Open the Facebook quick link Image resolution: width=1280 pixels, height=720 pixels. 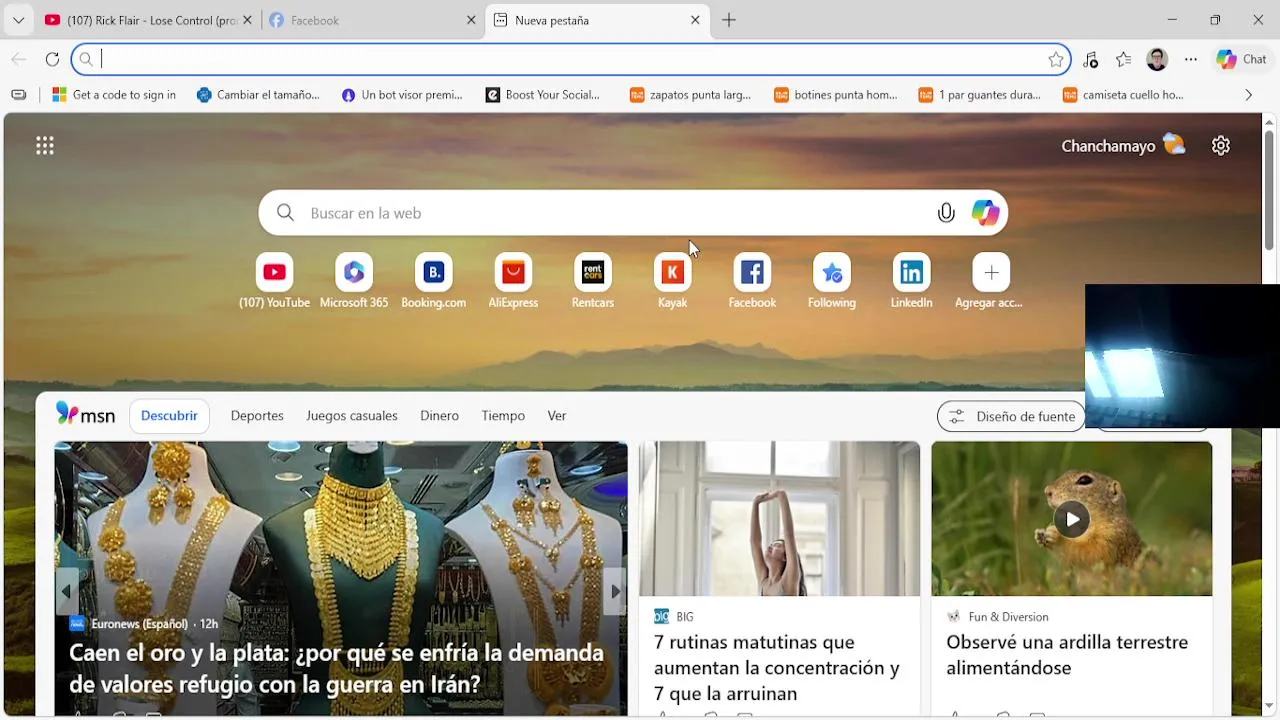pyautogui.click(x=752, y=281)
